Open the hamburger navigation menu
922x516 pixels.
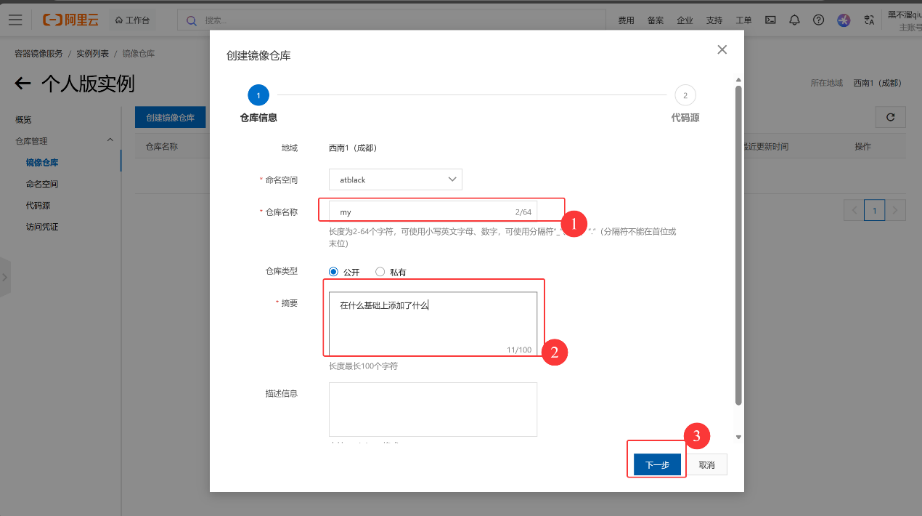[15, 20]
